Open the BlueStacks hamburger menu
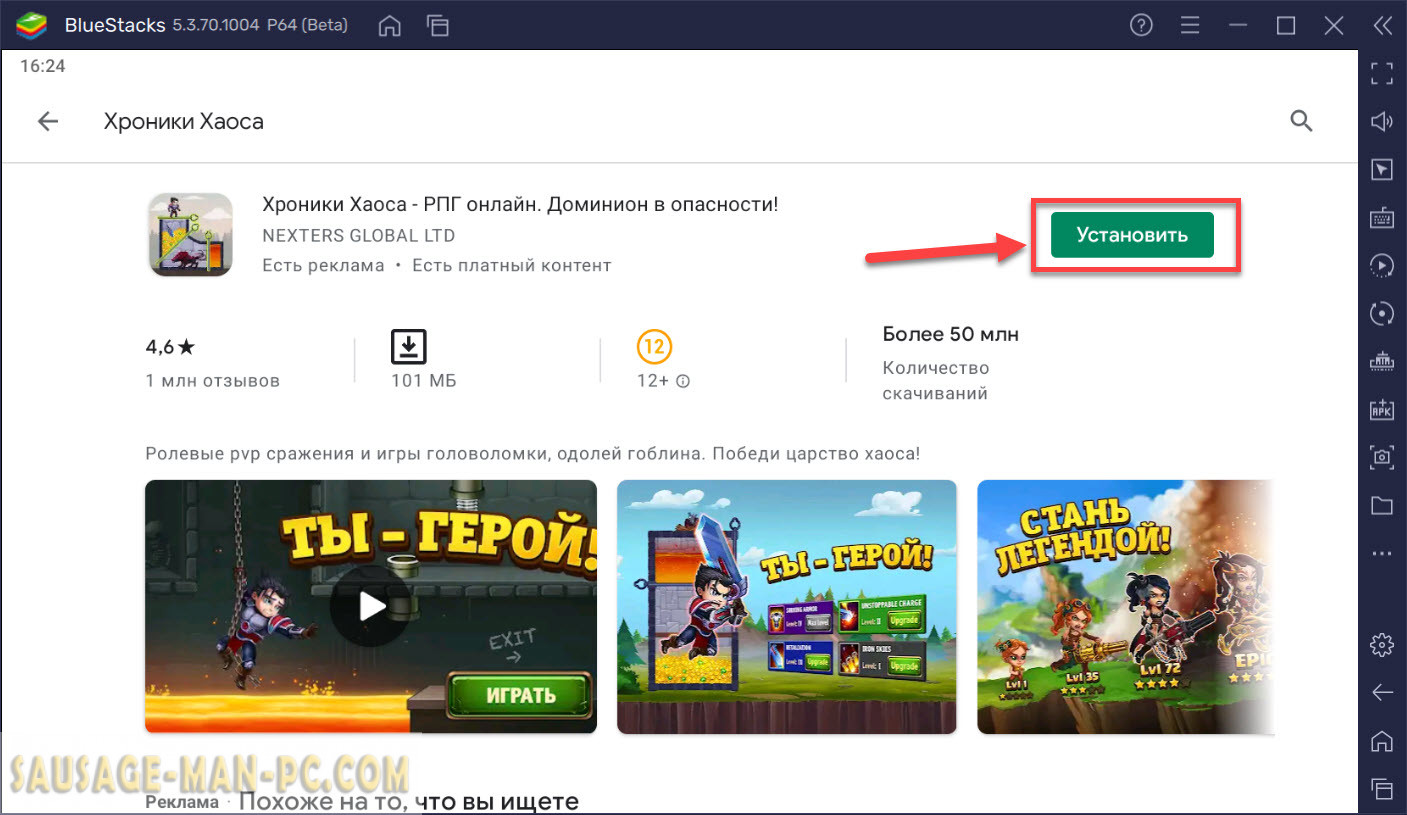 (x=1189, y=25)
